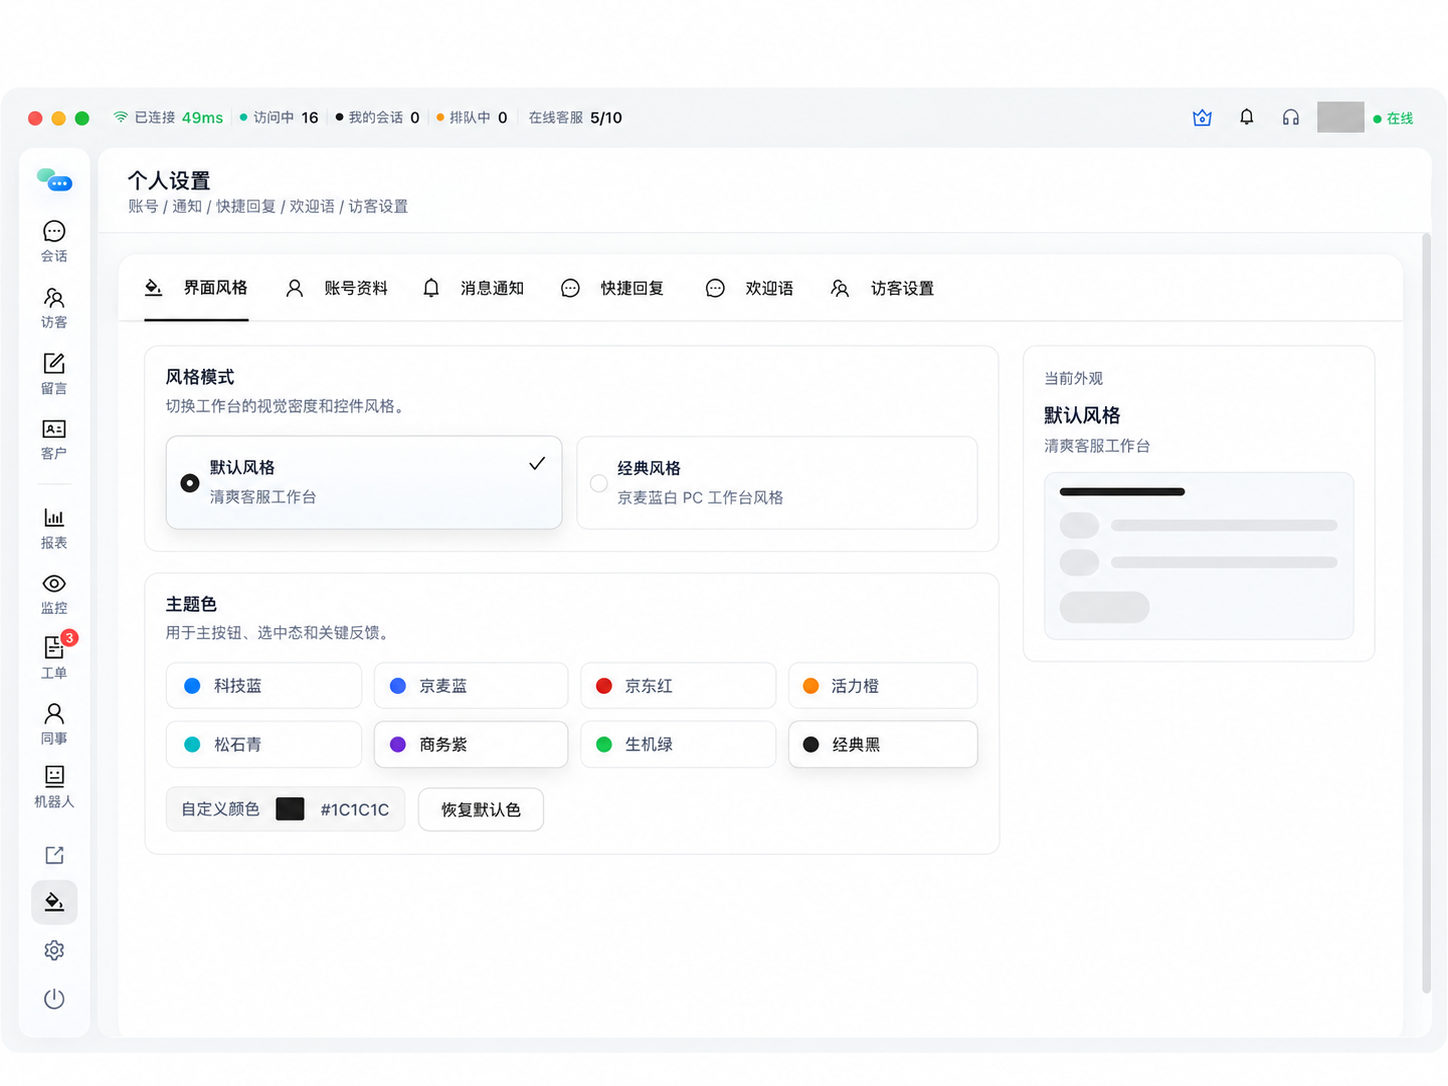Choose the 科技蓝 theme color
The image size is (1448, 1086).
[x=264, y=686]
